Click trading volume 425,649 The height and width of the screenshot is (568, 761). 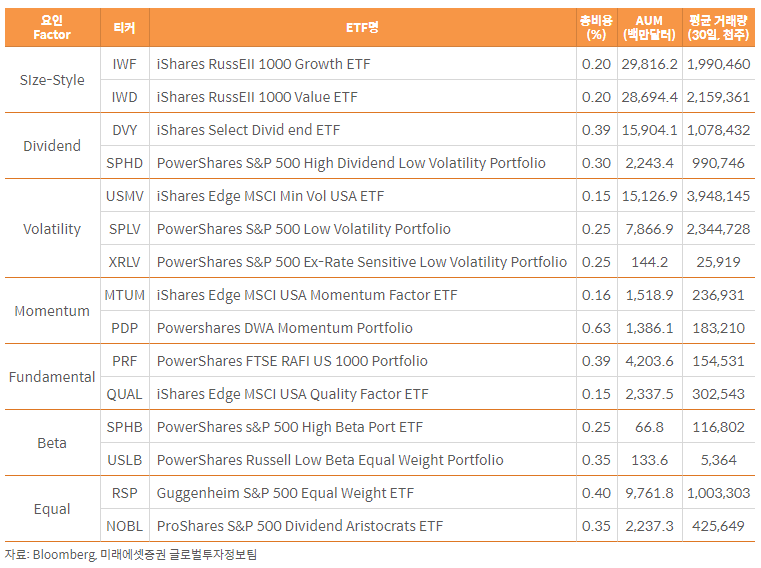point(718,526)
